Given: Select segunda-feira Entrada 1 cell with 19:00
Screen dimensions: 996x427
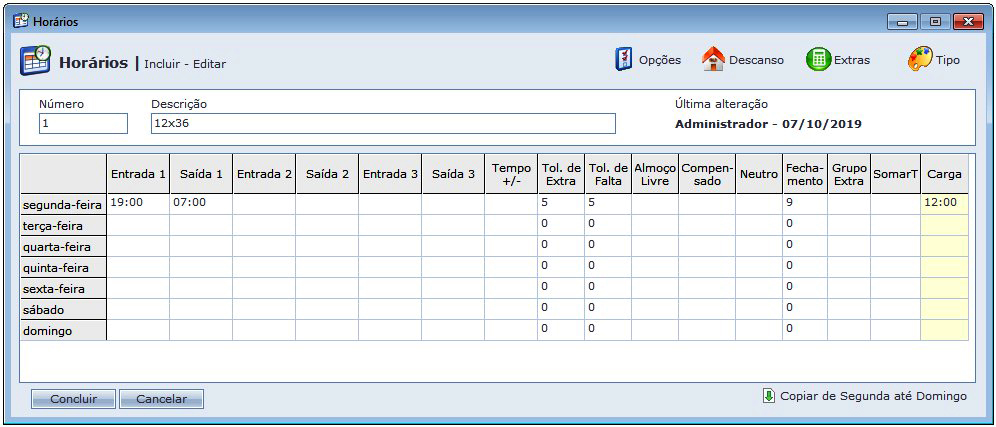Looking at the screenshot, I should (138, 203).
